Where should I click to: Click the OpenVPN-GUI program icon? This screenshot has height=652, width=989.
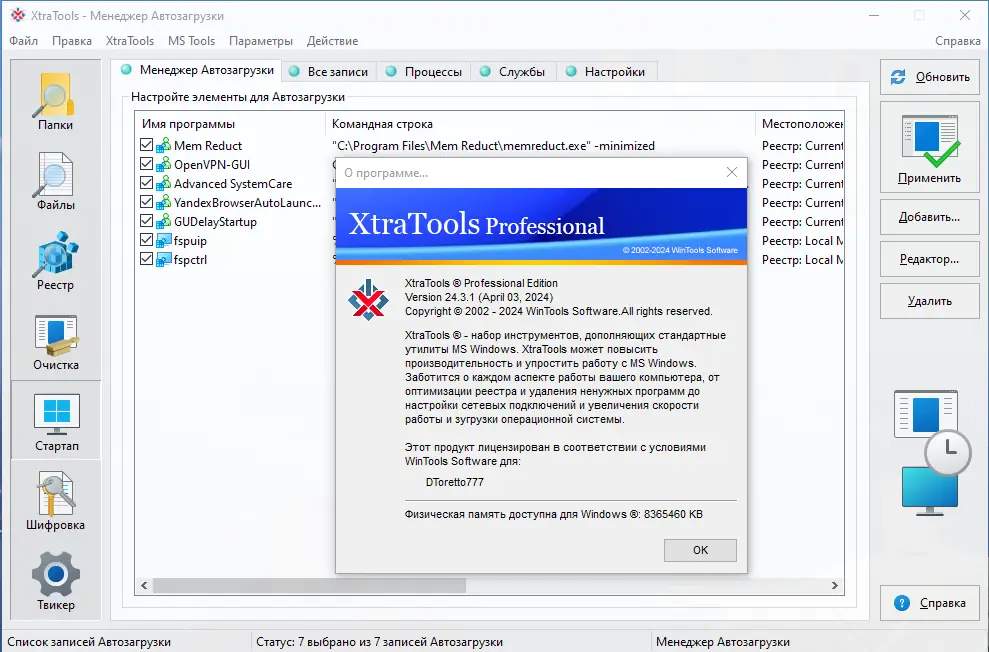click(x=163, y=165)
